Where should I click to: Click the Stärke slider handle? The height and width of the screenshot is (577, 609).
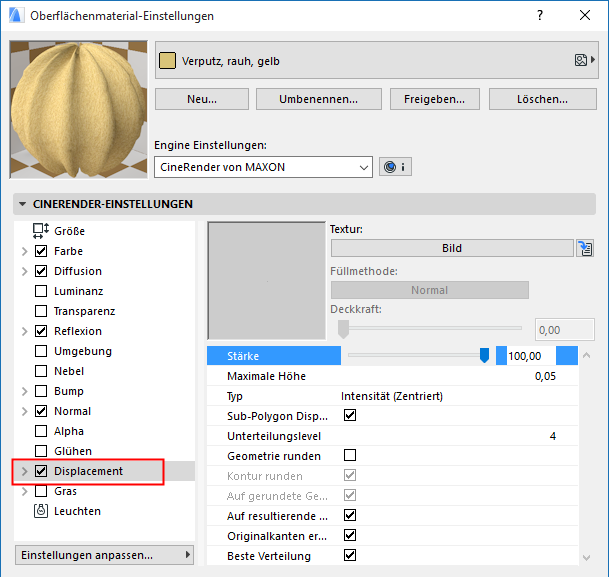click(x=484, y=355)
